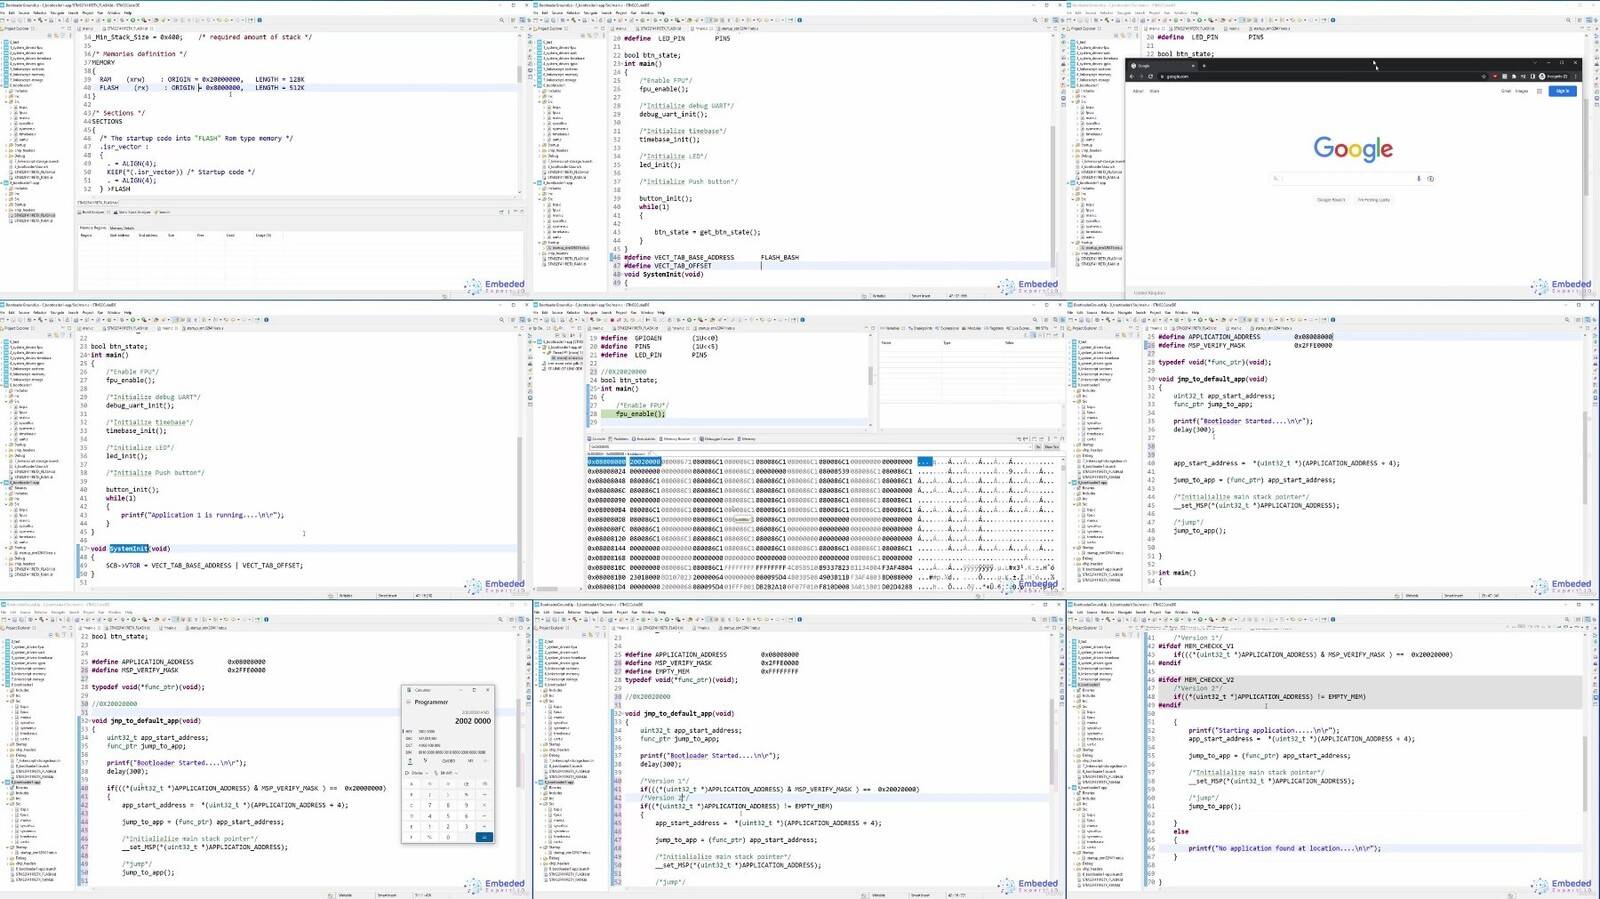Open the Bitwise dropdown in Calculator
The image size is (1600, 899).
click(x=417, y=773)
